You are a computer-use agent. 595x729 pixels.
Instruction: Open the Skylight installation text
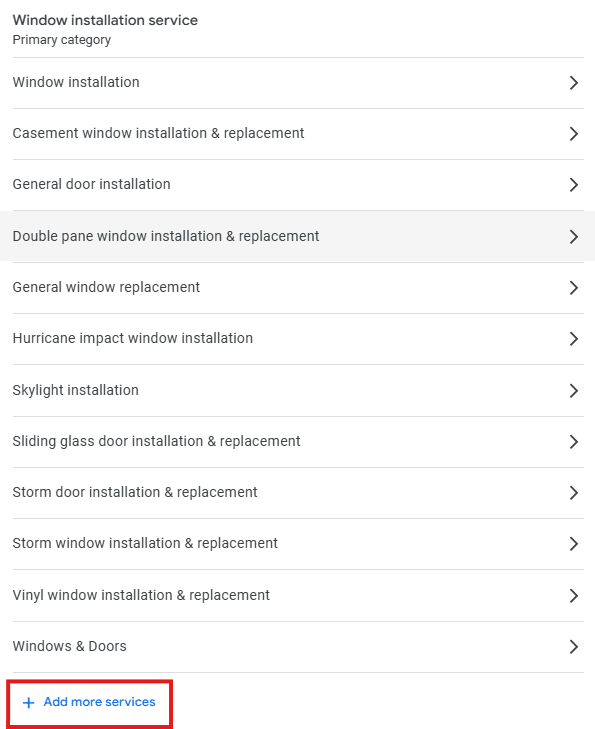tap(75, 390)
